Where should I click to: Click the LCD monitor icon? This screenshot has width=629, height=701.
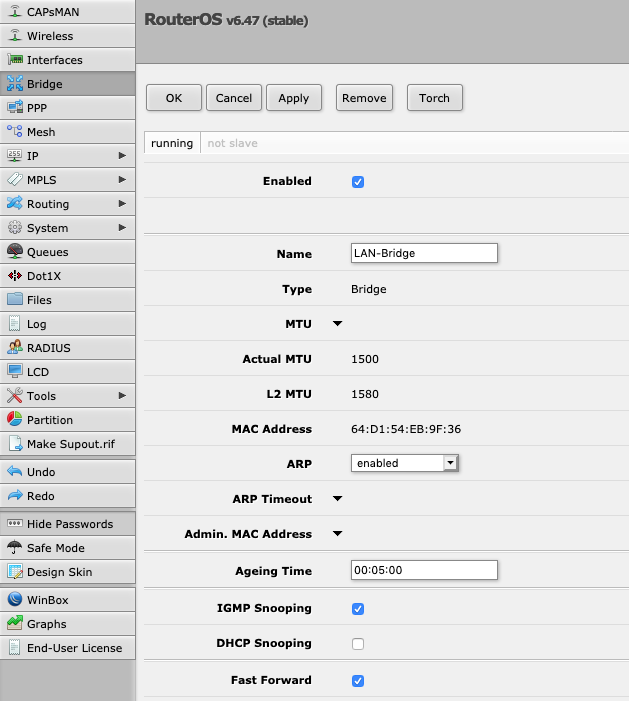(15, 372)
